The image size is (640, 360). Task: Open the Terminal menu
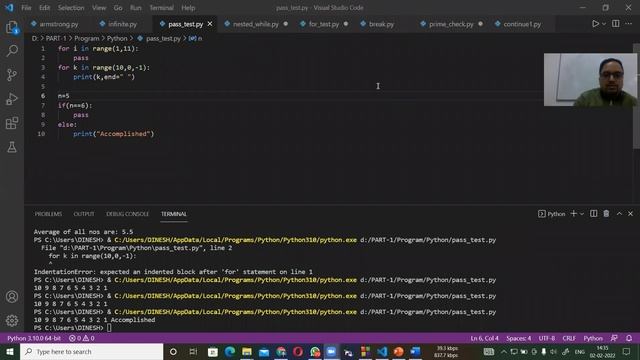pyautogui.click(x=161, y=8)
